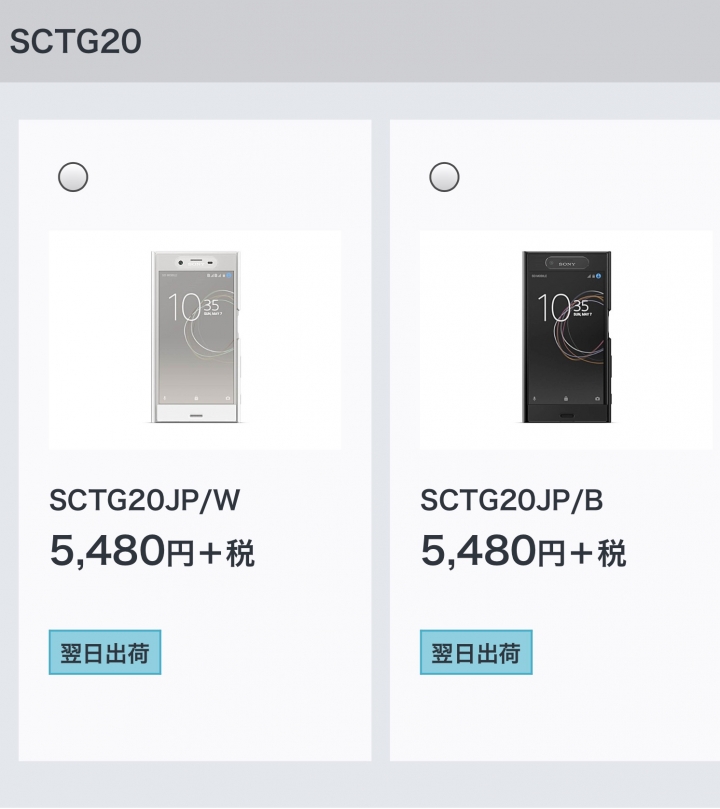Click the 10:35 clock on the black phone
Screen dimensions: 720x809
coord(565,306)
